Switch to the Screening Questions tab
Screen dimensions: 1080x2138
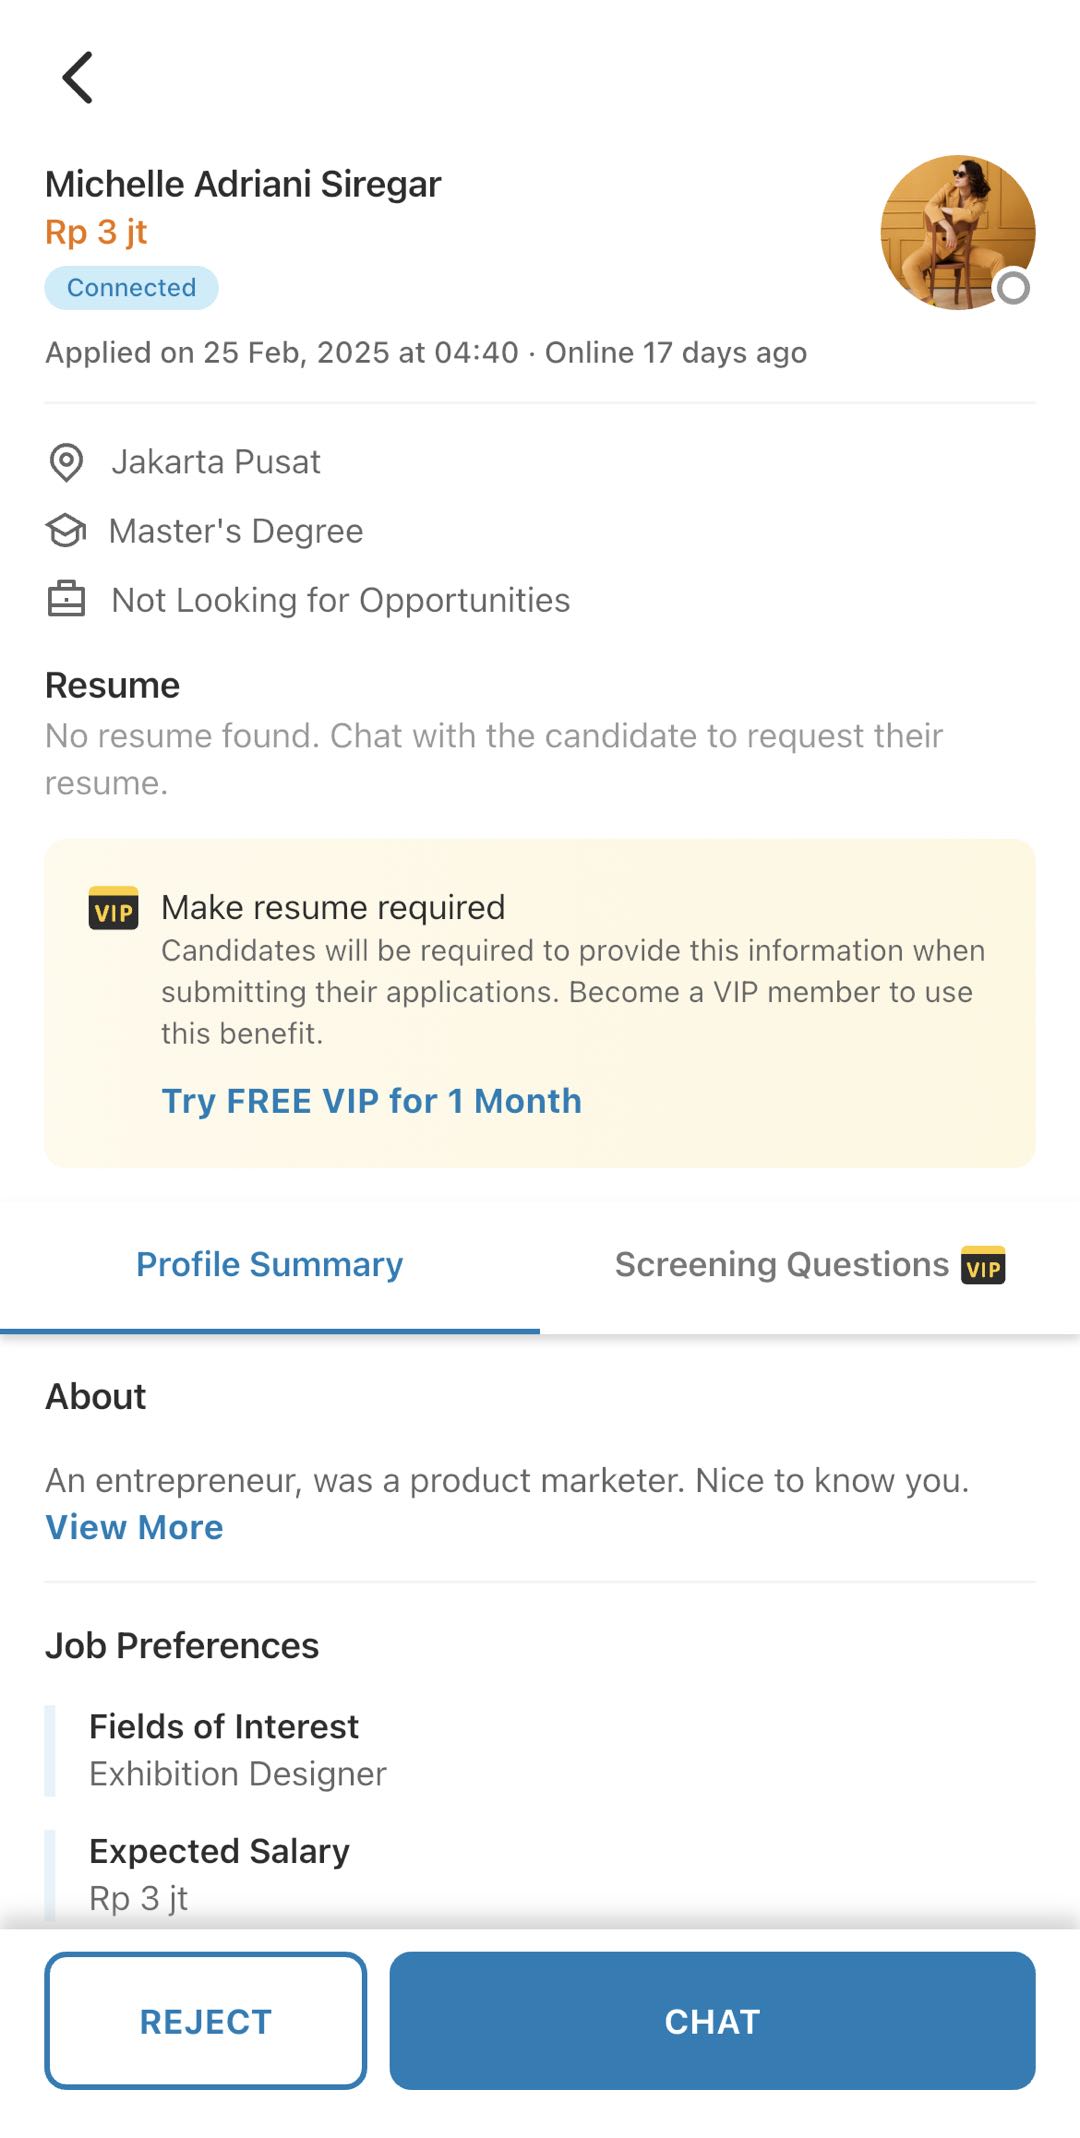pos(810,1265)
